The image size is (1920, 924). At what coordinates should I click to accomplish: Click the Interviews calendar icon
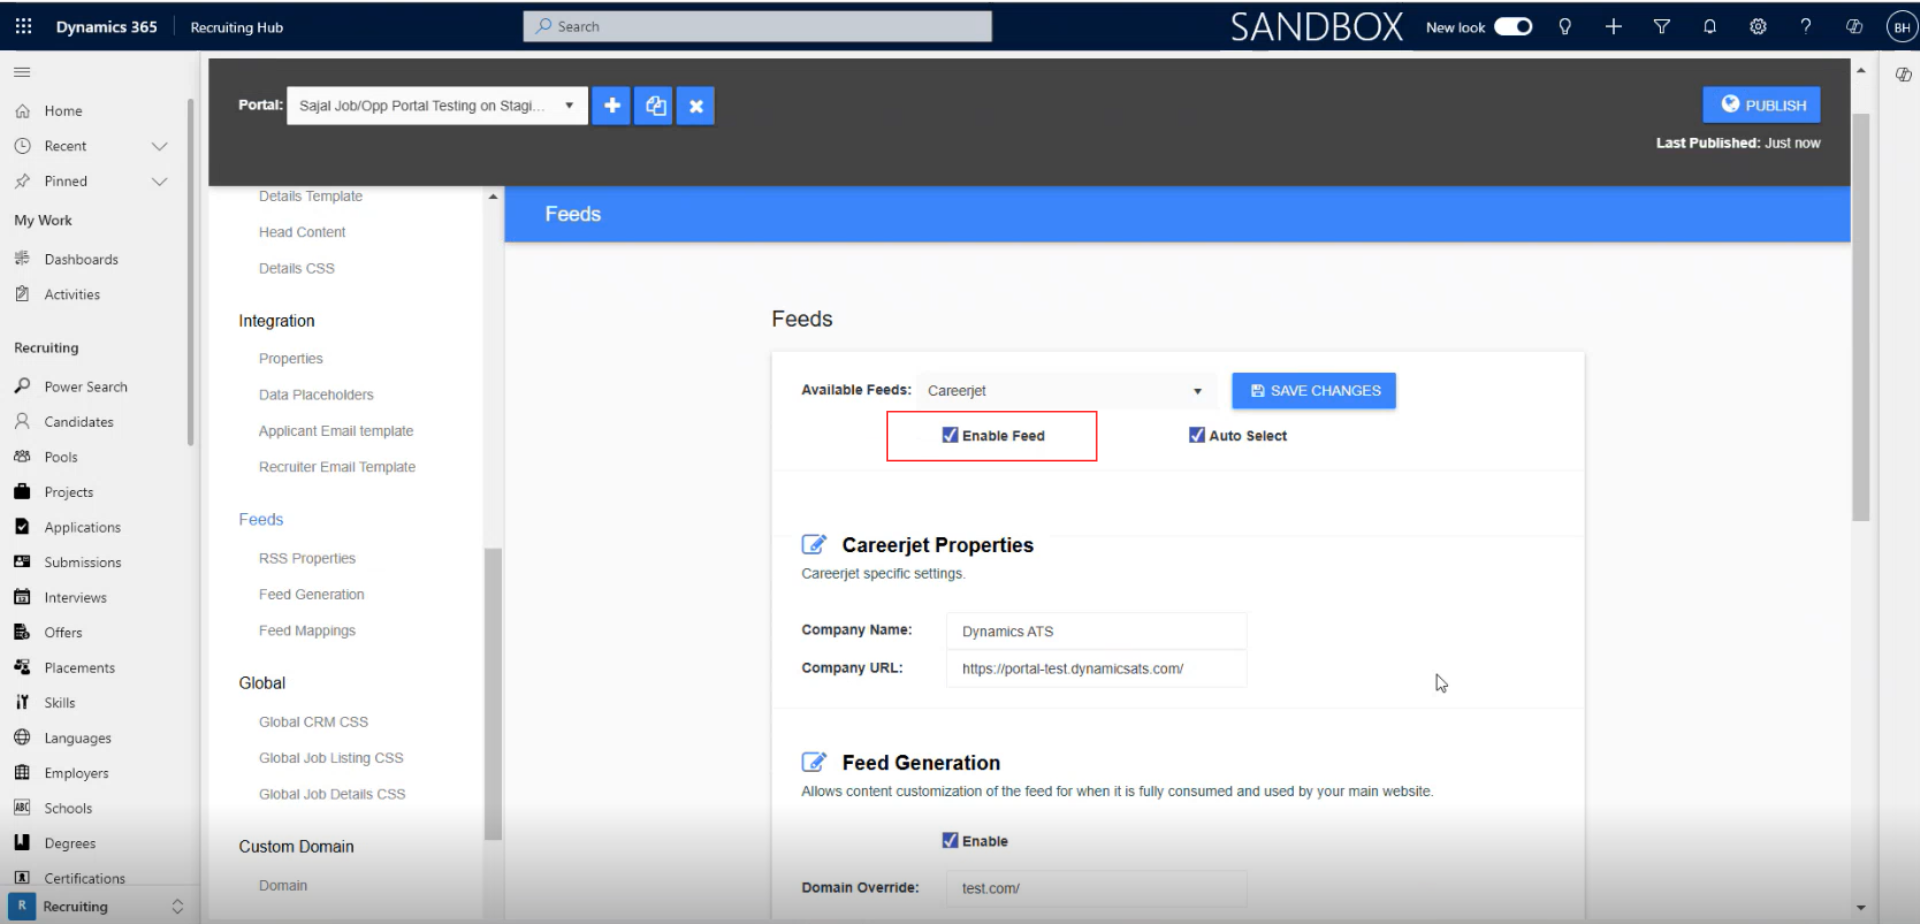22,597
